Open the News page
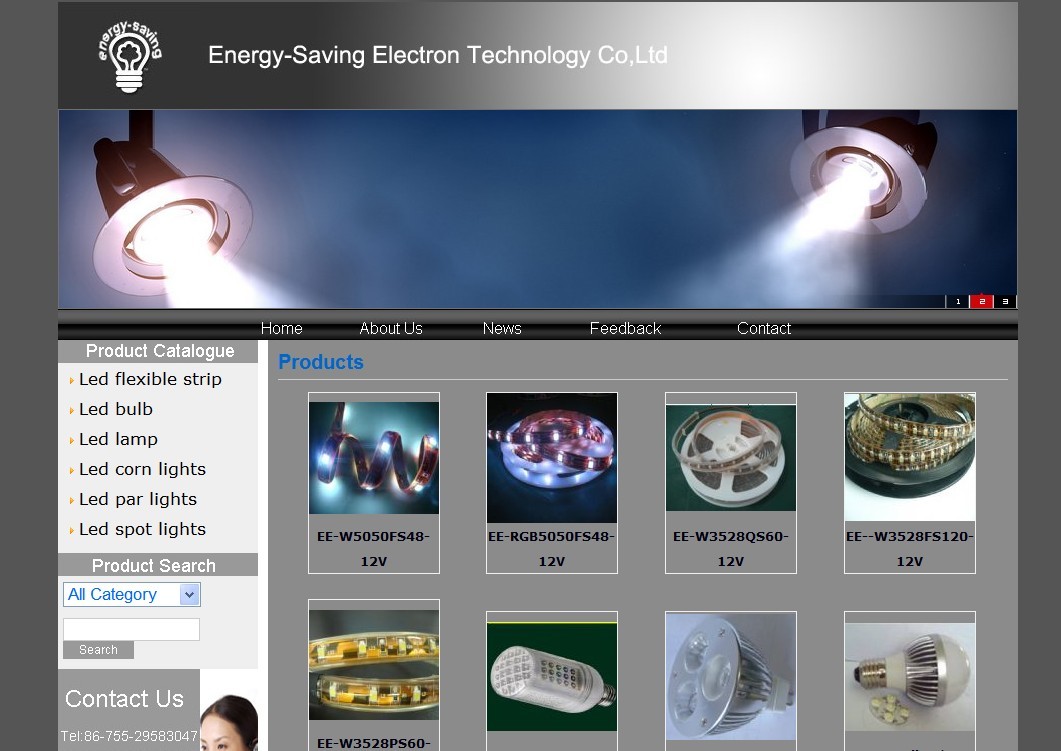 (502, 328)
